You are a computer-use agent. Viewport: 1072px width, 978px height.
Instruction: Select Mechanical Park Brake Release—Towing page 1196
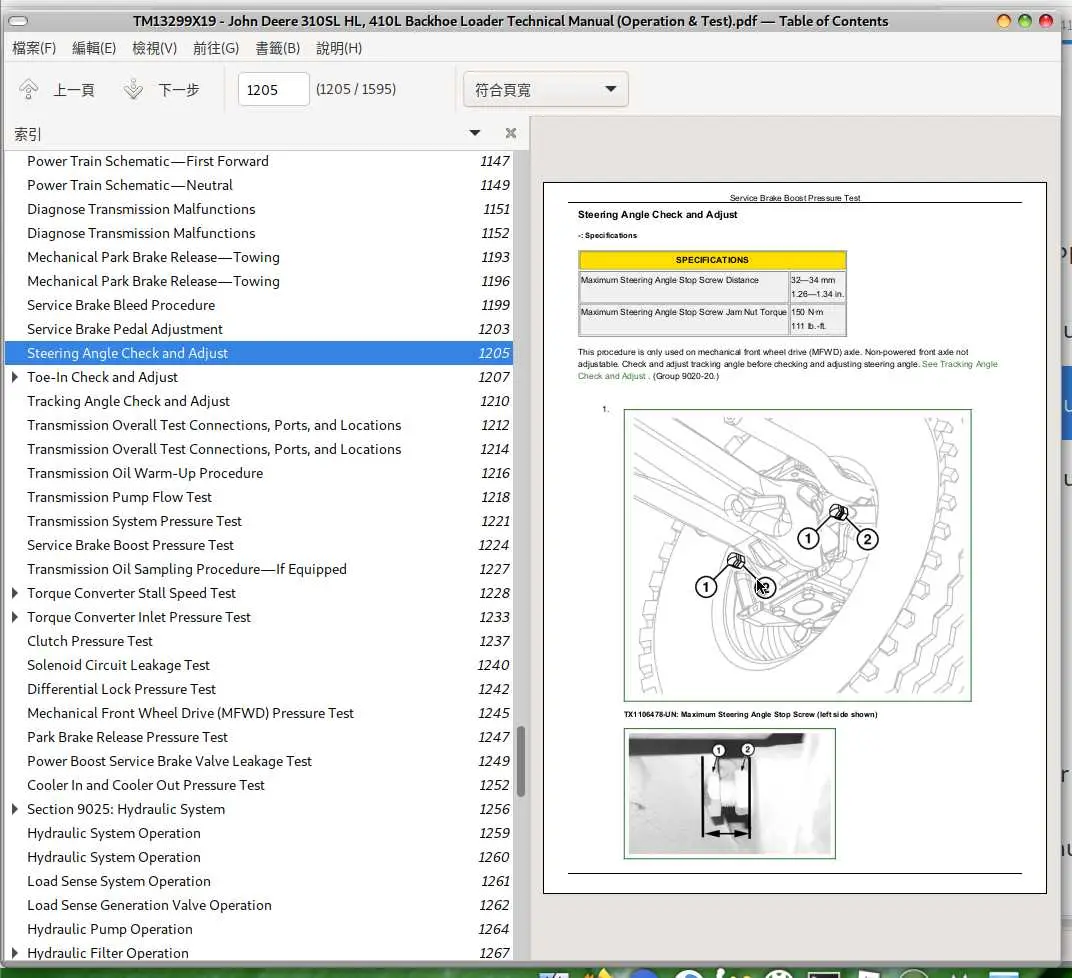pos(258,281)
